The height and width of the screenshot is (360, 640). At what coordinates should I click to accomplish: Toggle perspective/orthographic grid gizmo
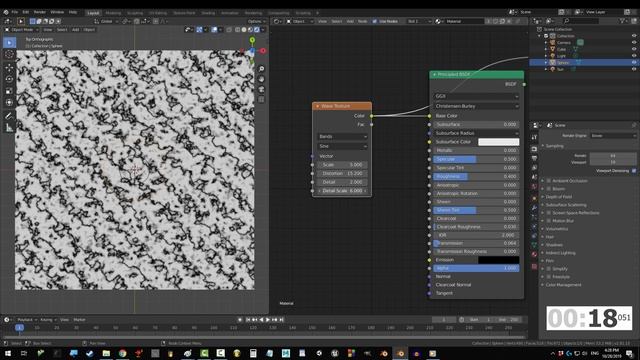pyautogui.click(x=261, y=100)
